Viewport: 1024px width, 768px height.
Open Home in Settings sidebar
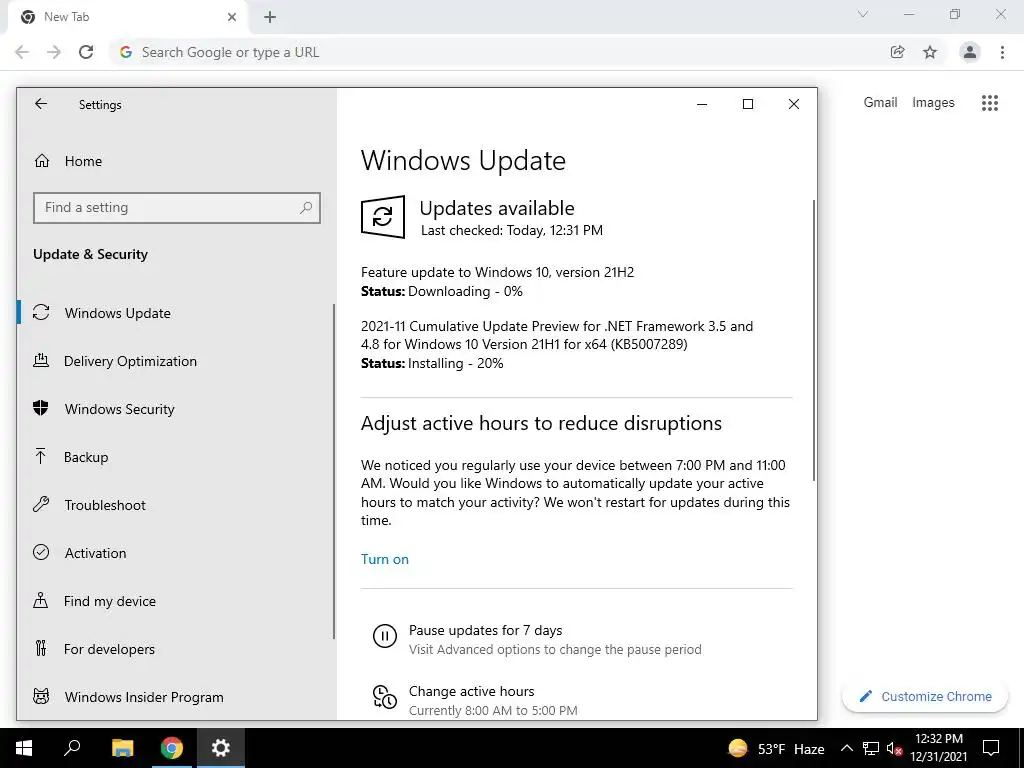coord(83,161)
